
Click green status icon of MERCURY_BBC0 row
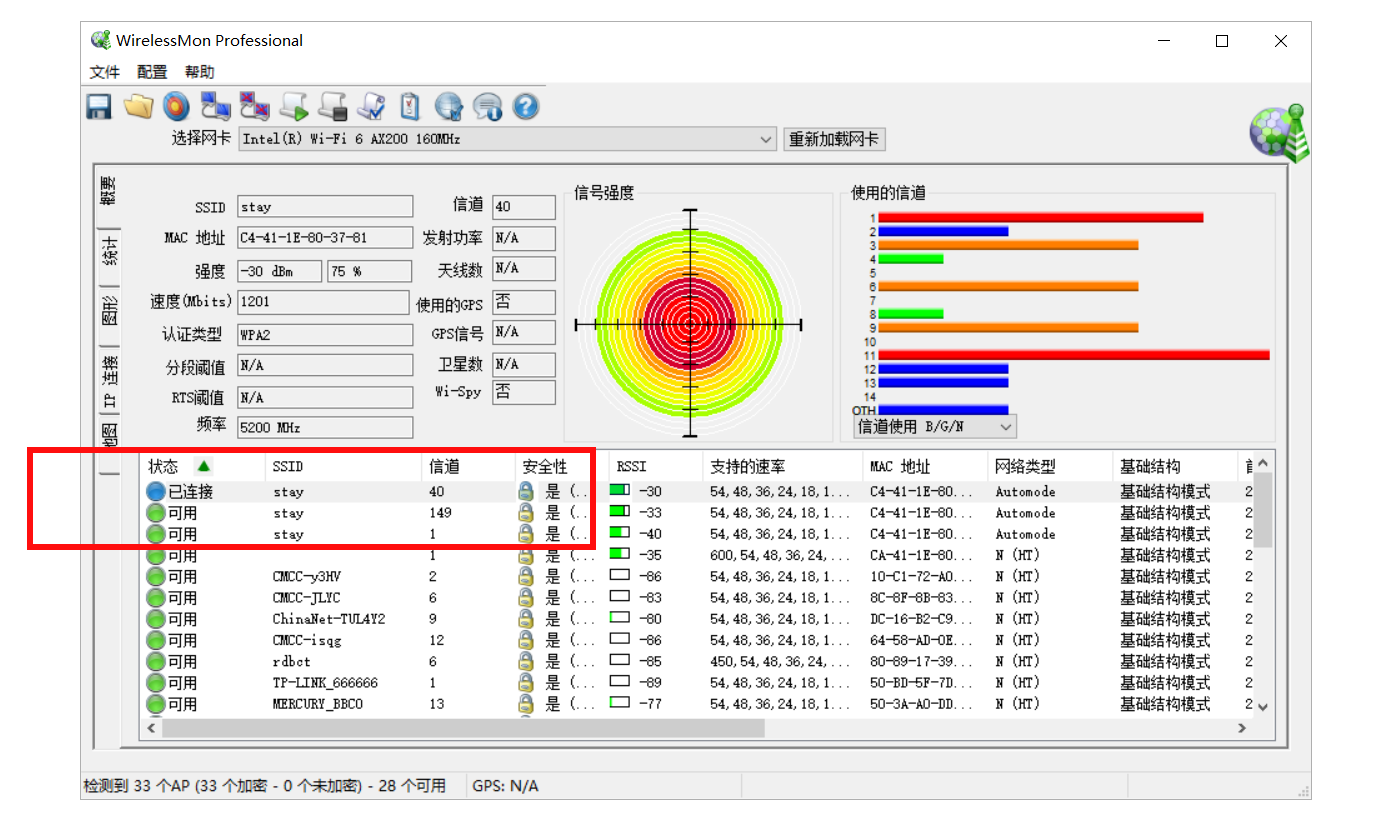(155, 704)
